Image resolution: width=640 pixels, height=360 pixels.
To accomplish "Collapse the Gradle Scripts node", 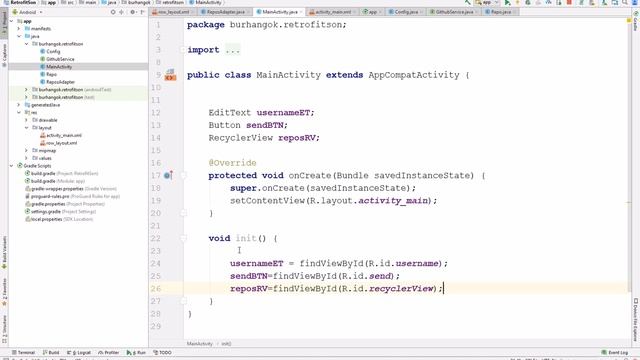I will tap(11, 166).
